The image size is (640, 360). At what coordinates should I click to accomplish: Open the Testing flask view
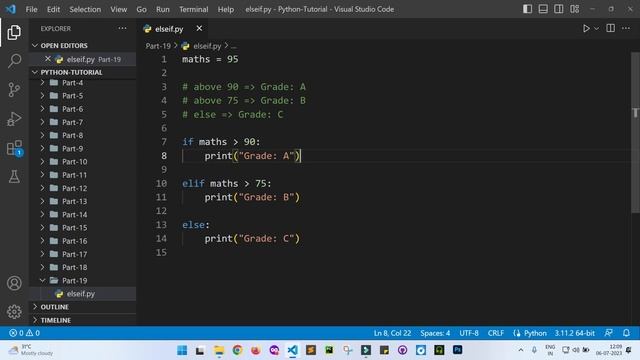pyautogui.click(x=14, y=177)
